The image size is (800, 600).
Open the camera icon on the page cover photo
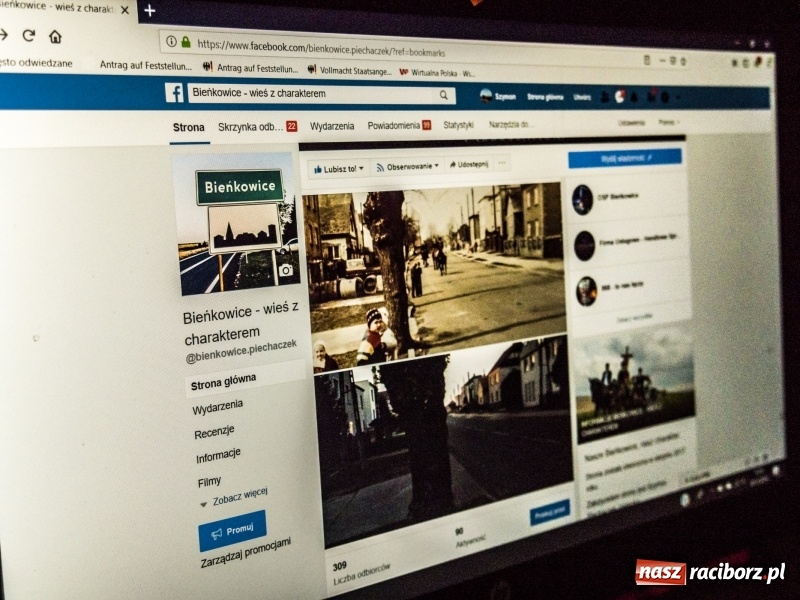click(284, 268)
